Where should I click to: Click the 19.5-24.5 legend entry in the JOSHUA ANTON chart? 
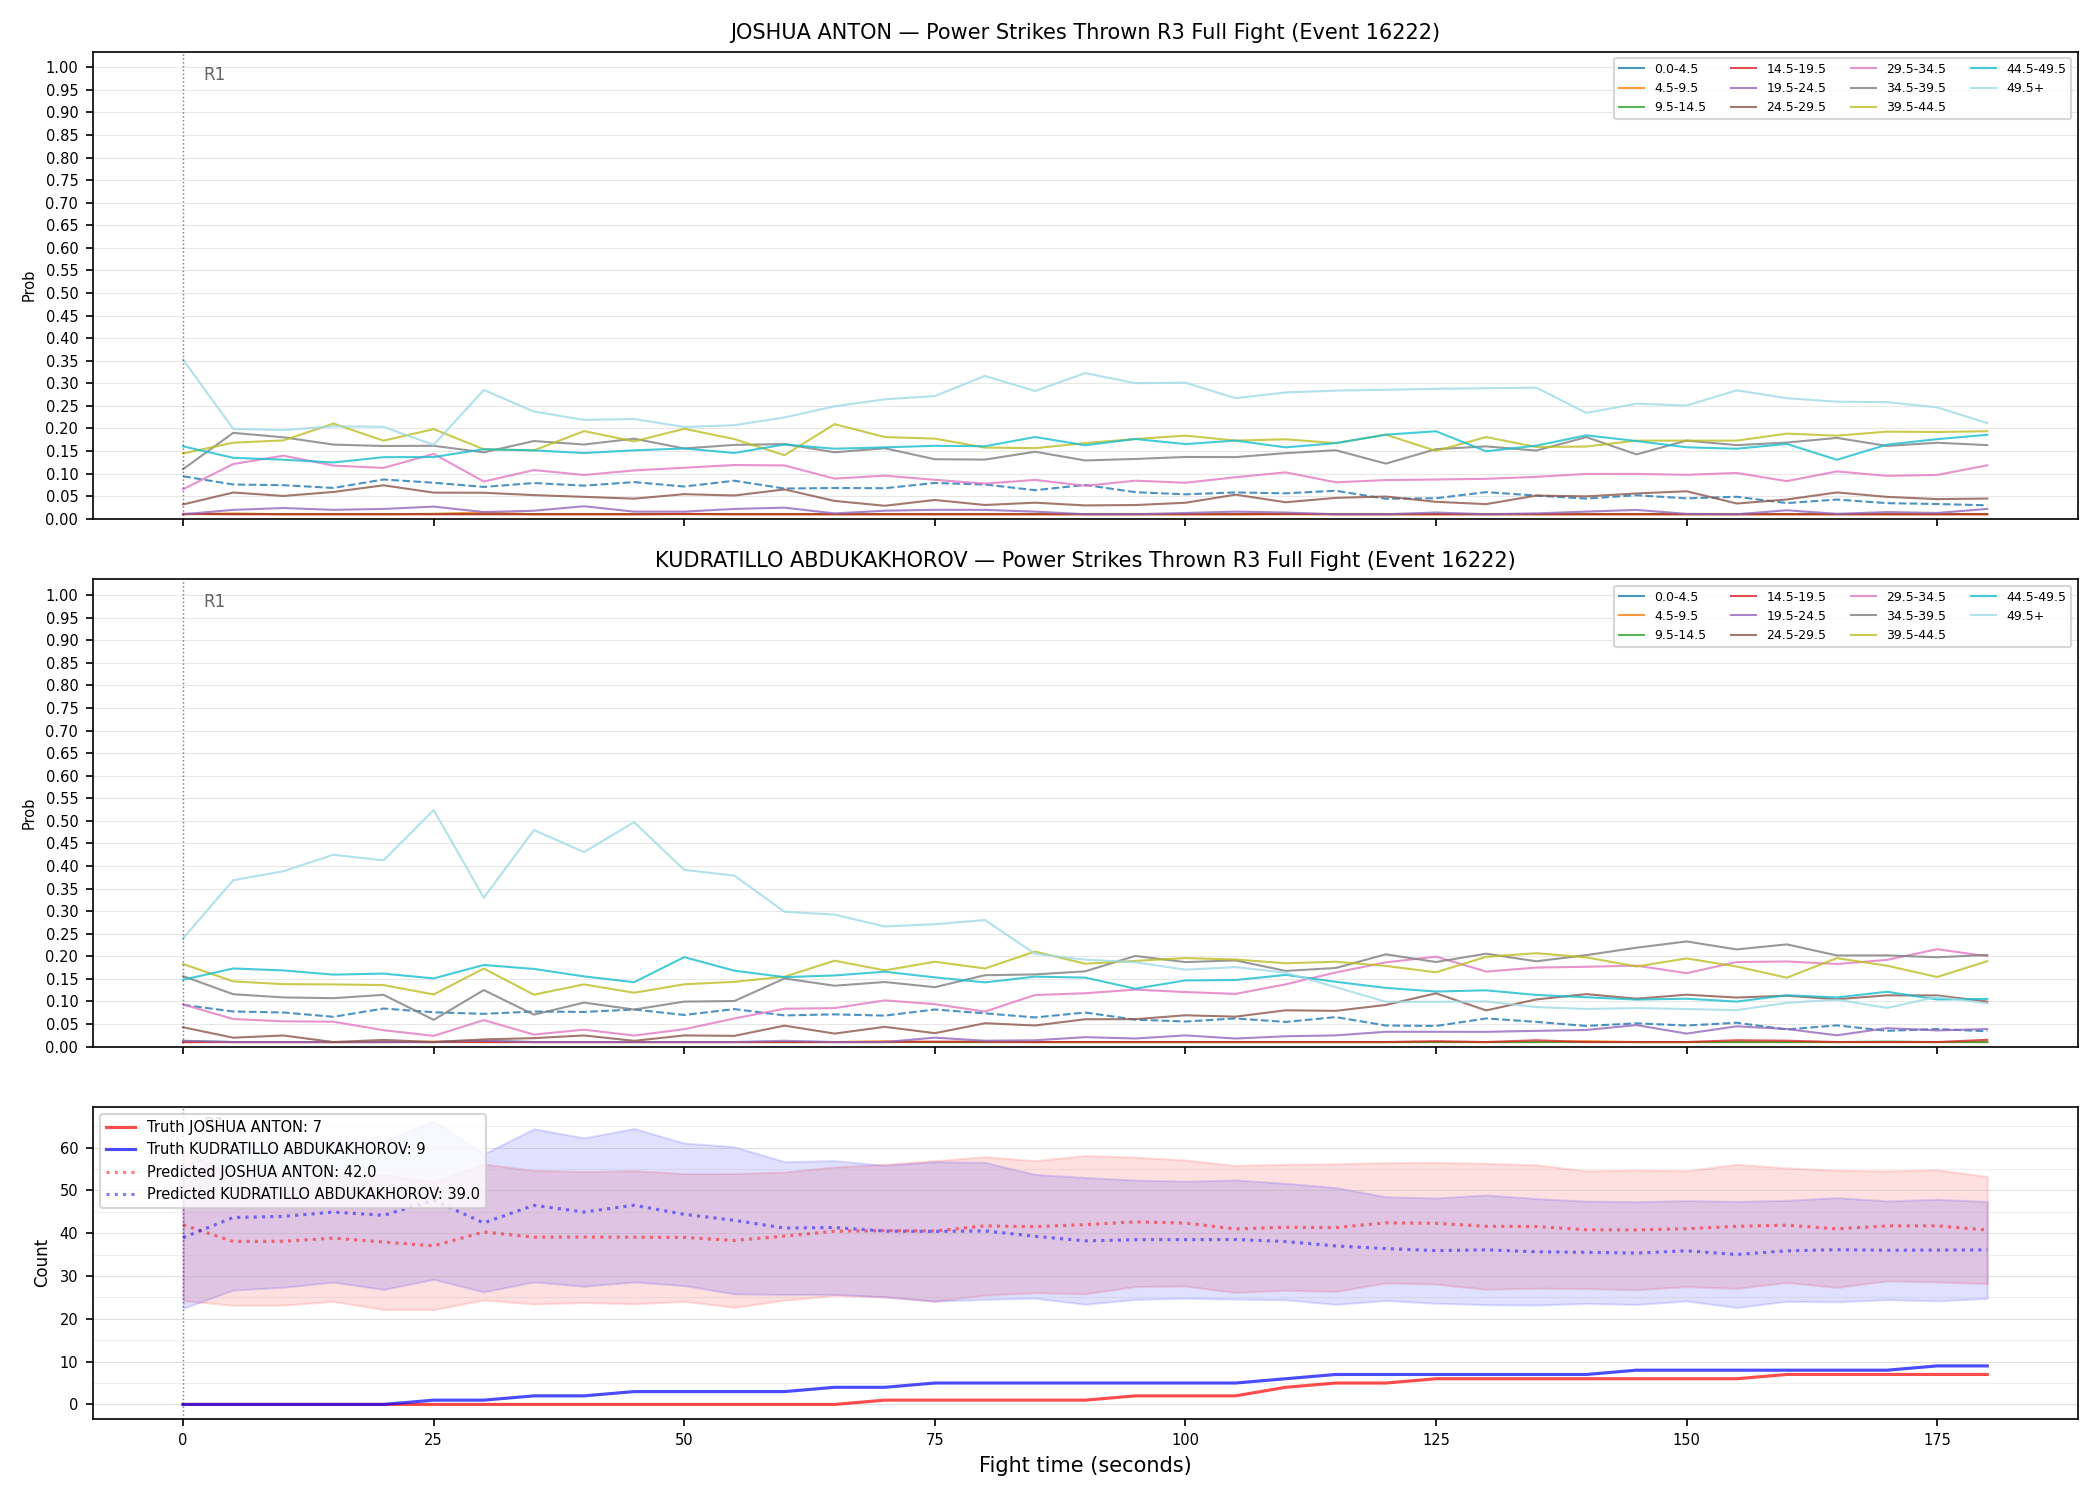click(1778, 88)
